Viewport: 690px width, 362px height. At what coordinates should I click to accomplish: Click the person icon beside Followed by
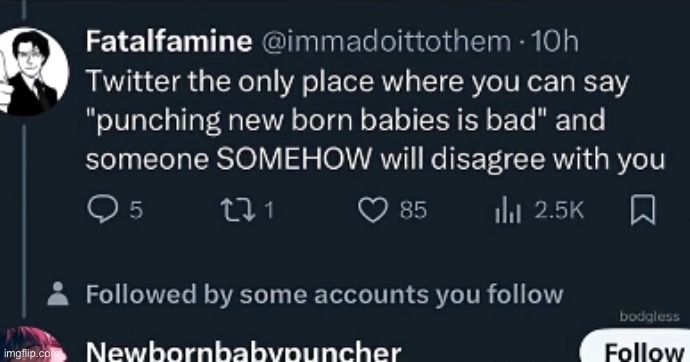[58, 293]
